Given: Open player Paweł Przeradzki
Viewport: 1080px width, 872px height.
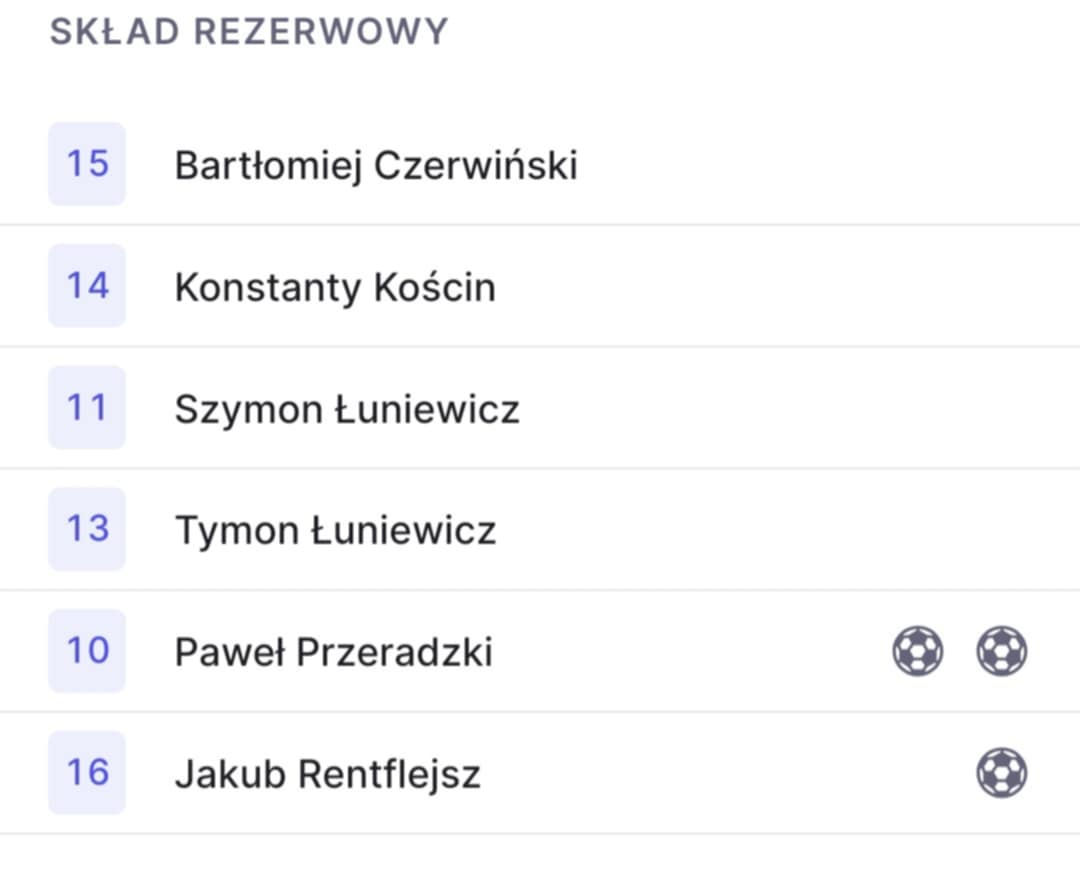Looking at the screenshot, I should point(334,652).
